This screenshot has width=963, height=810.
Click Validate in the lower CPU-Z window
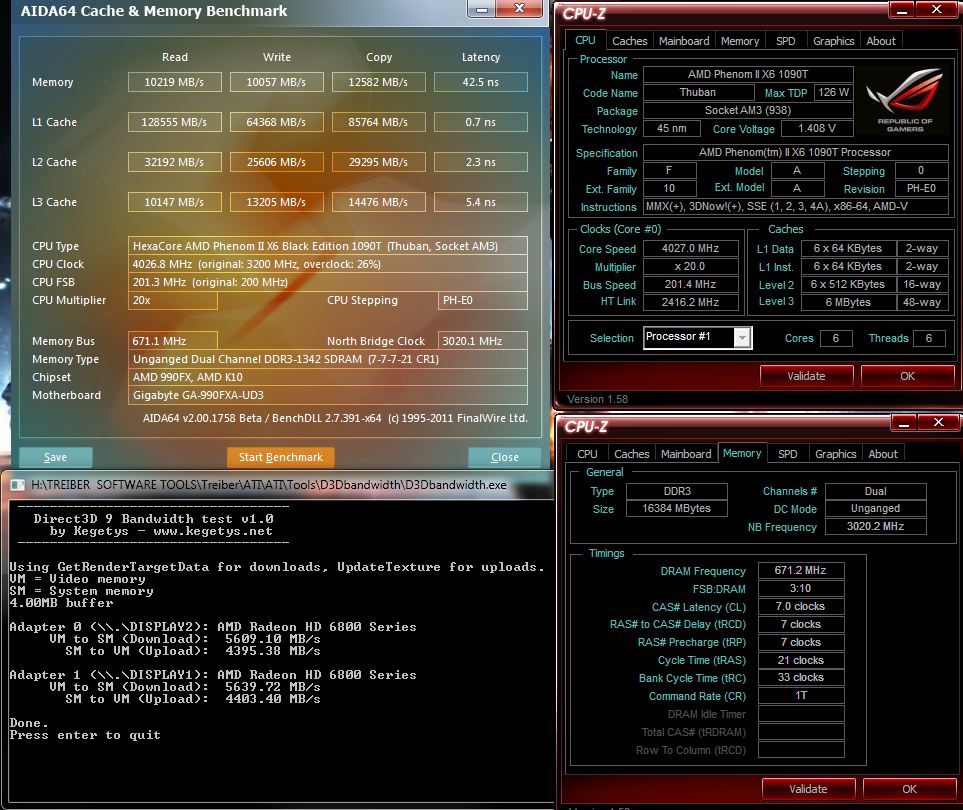(x=808, y=789)
